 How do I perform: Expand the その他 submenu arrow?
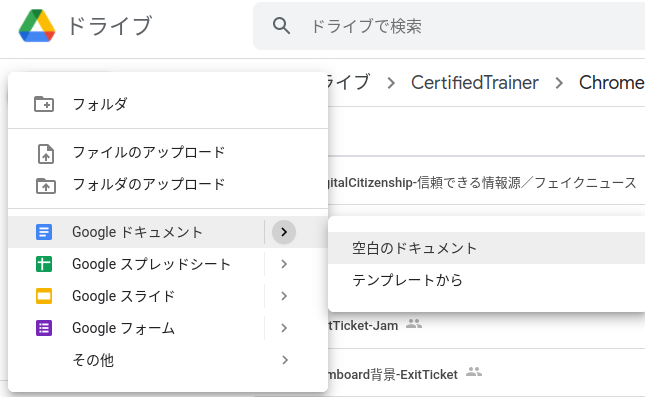click(x=285, y=360)
